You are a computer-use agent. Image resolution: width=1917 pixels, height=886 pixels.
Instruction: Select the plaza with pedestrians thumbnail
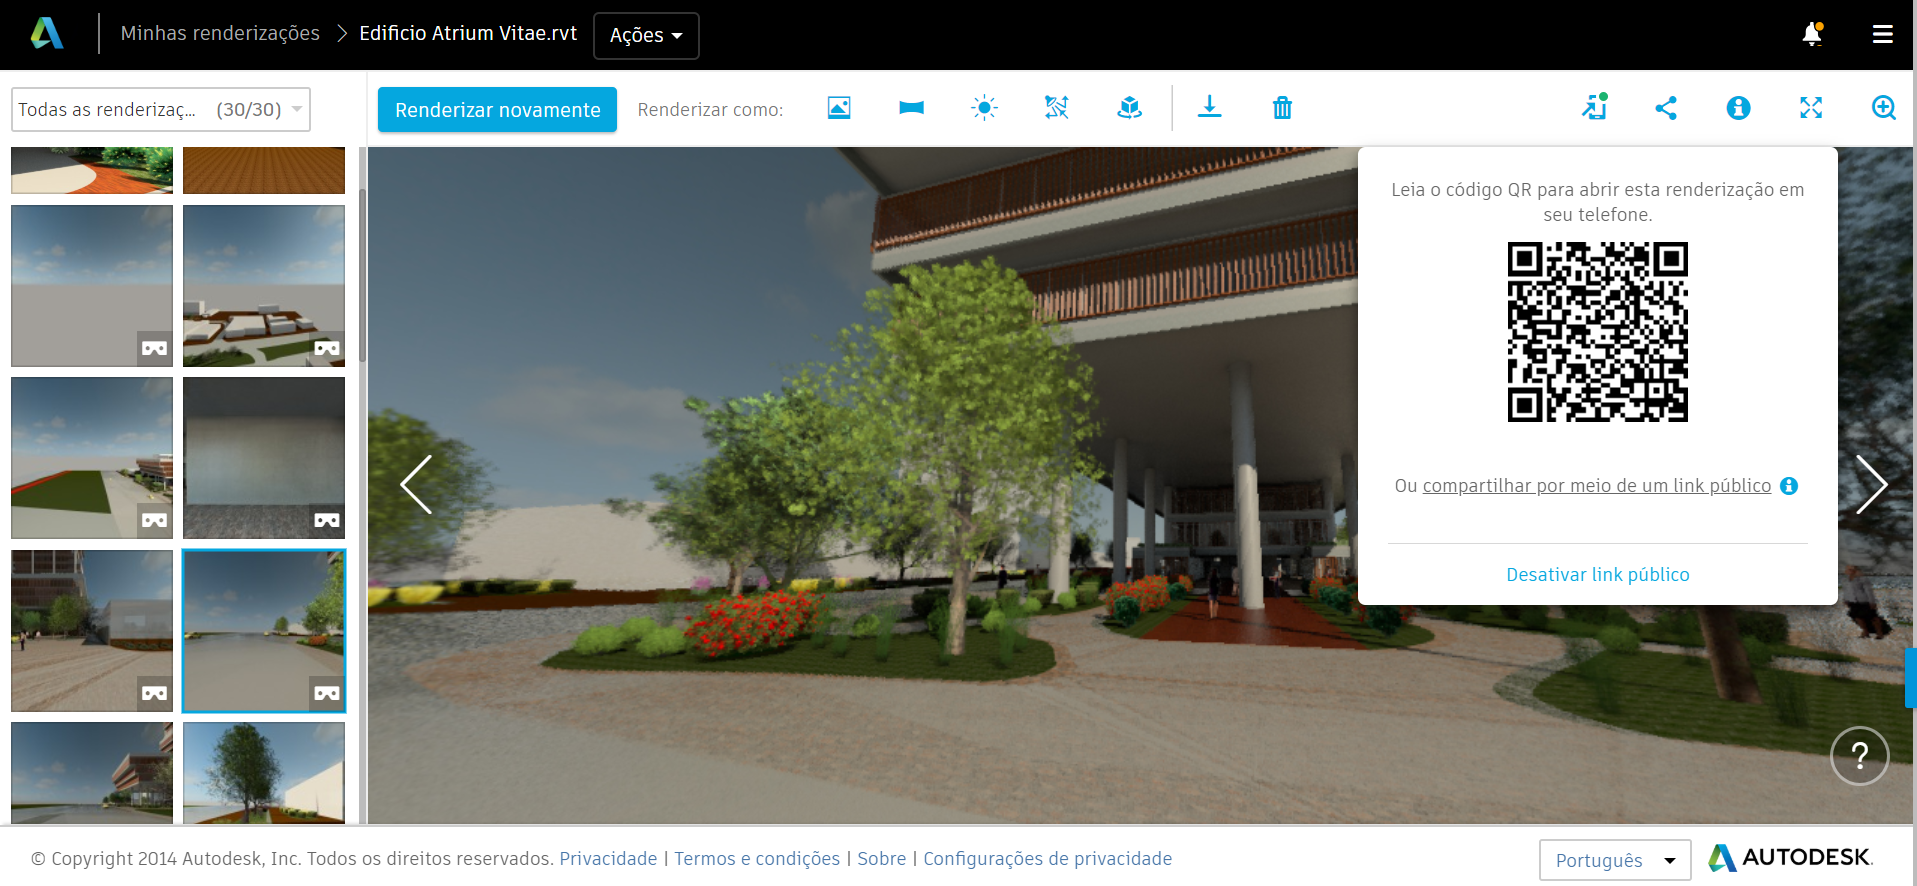(92, 631)
